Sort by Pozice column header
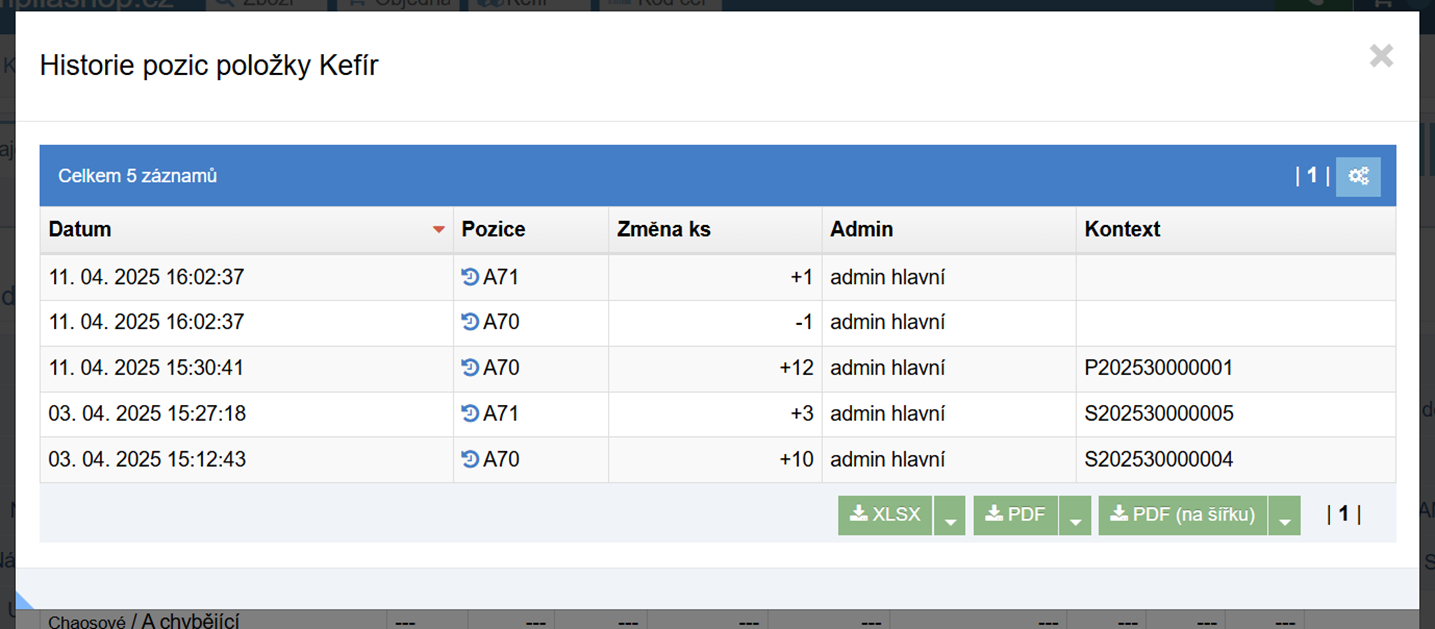 click(x=493, y=229)
